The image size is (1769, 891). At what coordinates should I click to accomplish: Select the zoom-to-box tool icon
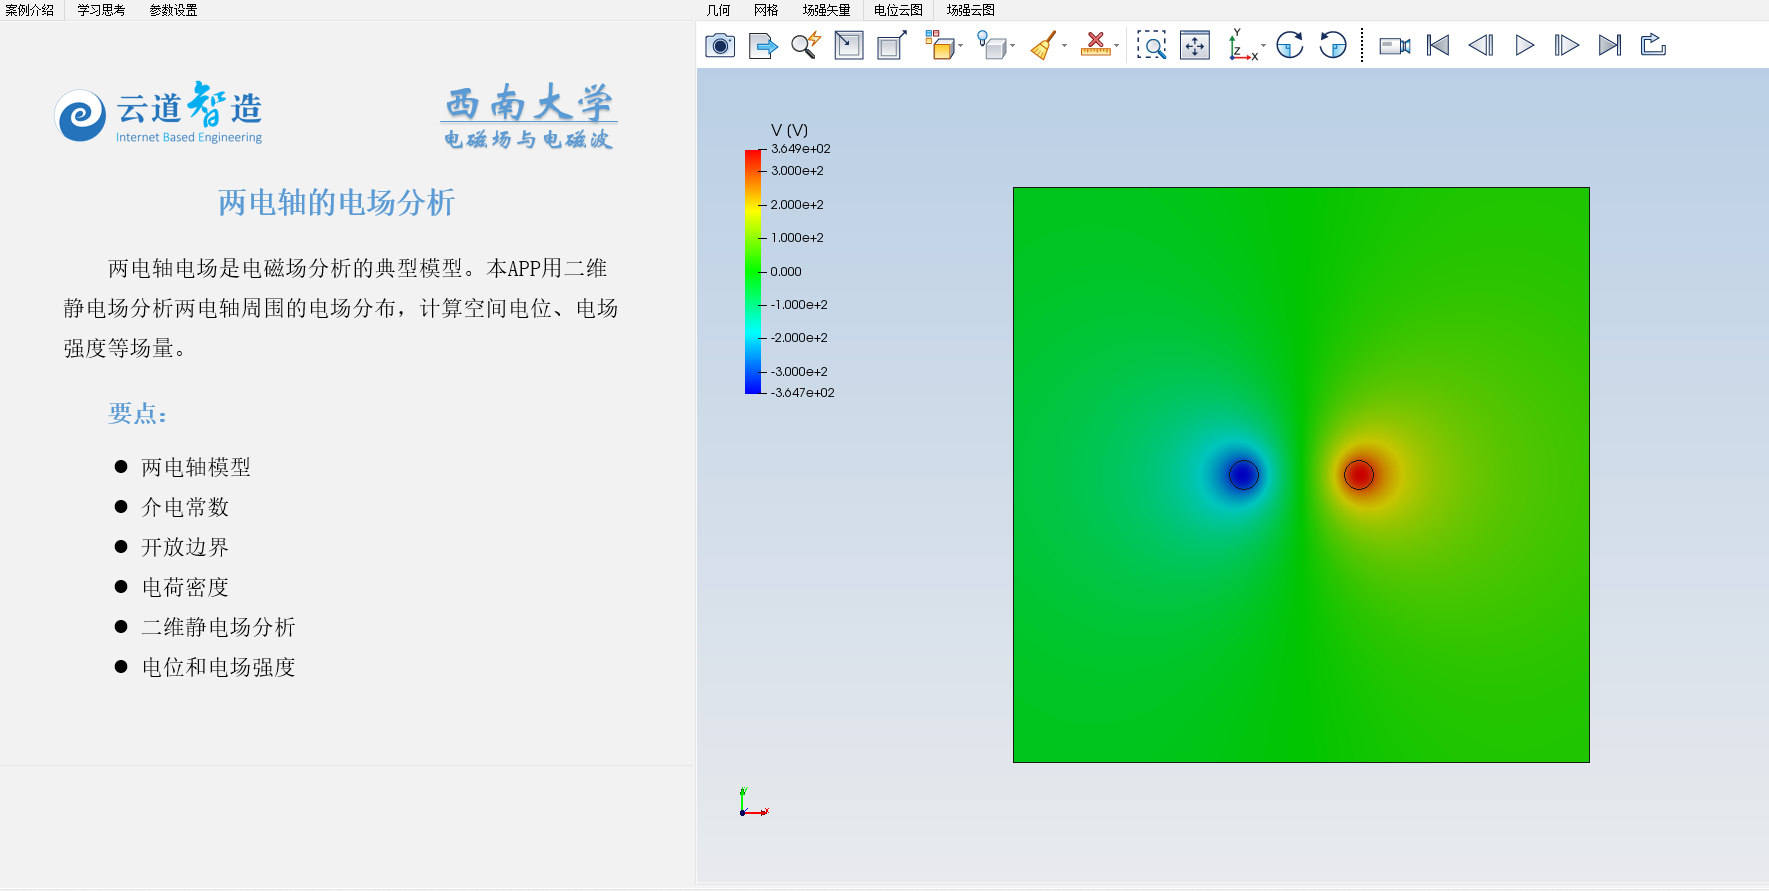tap(1152, 45)
